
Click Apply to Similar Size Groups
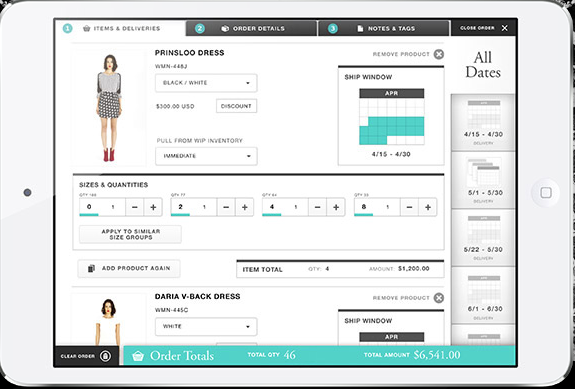pyautogui.click(x=130, y=234)
